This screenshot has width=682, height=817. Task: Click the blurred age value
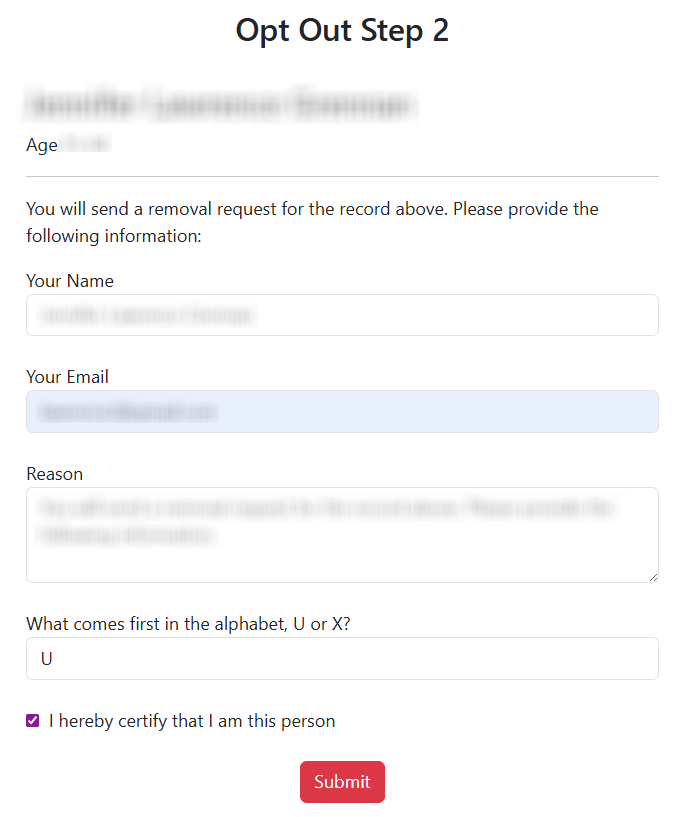click(85, 146)
